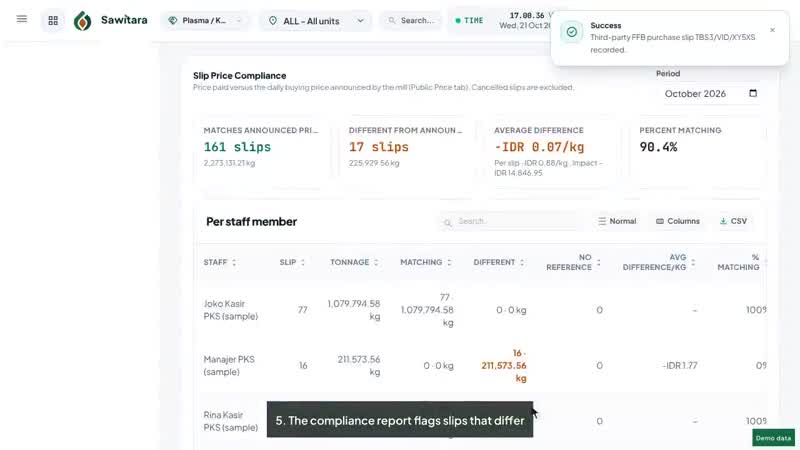Viewport: 800px width, 450px height.
Task: Click the TIME status indicator
Action: coord(469,20)
